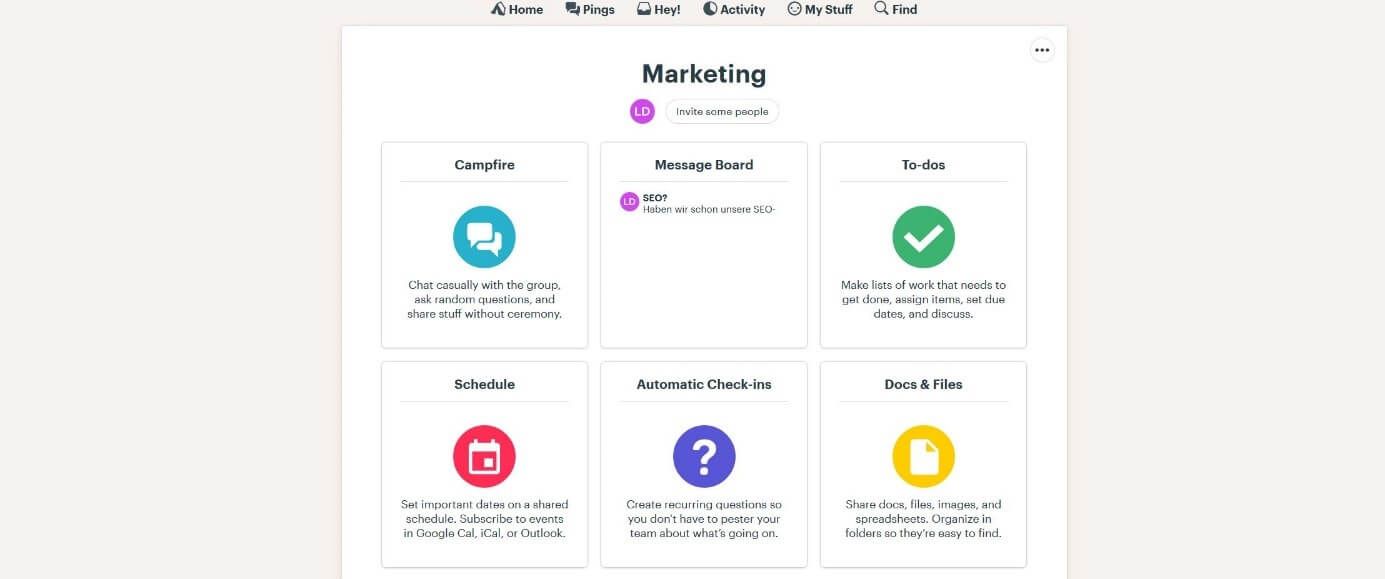Click the Invite some people button
Image resolution: width=1385 pixels, height=579 pixels.
click(722, 111)
